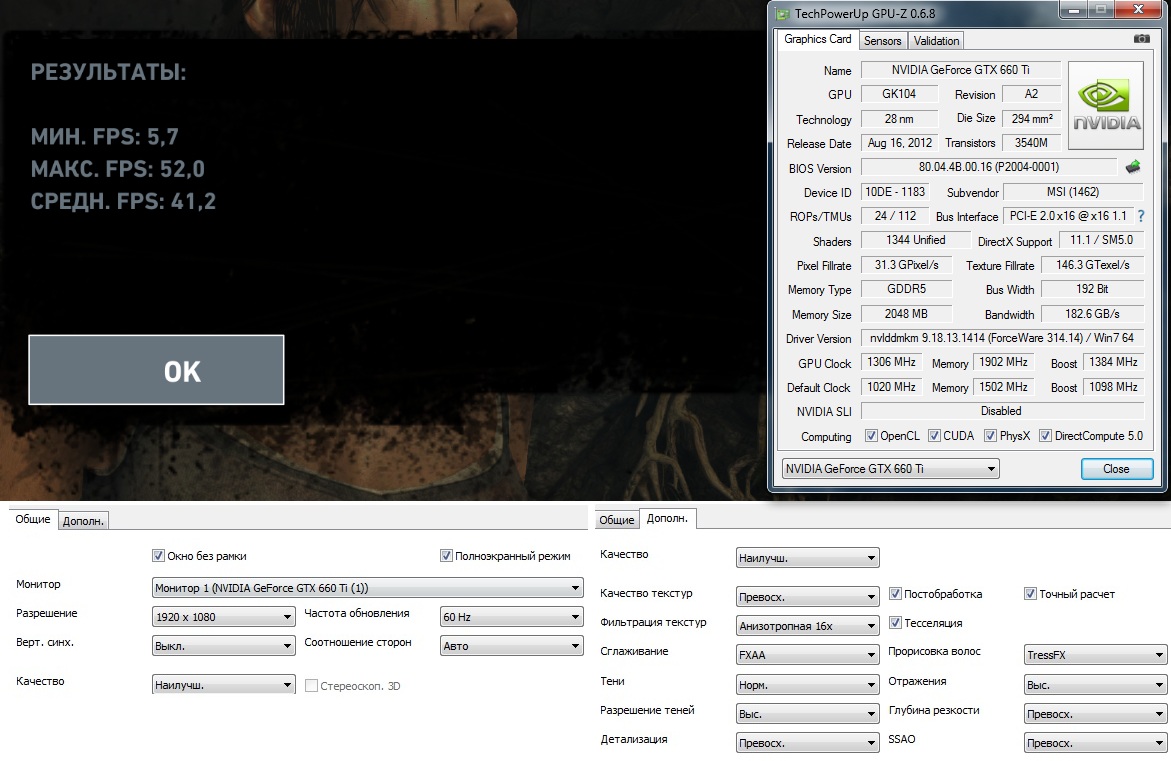
Task: Click the OK button on results screen
Action: (x=156, y=370)
